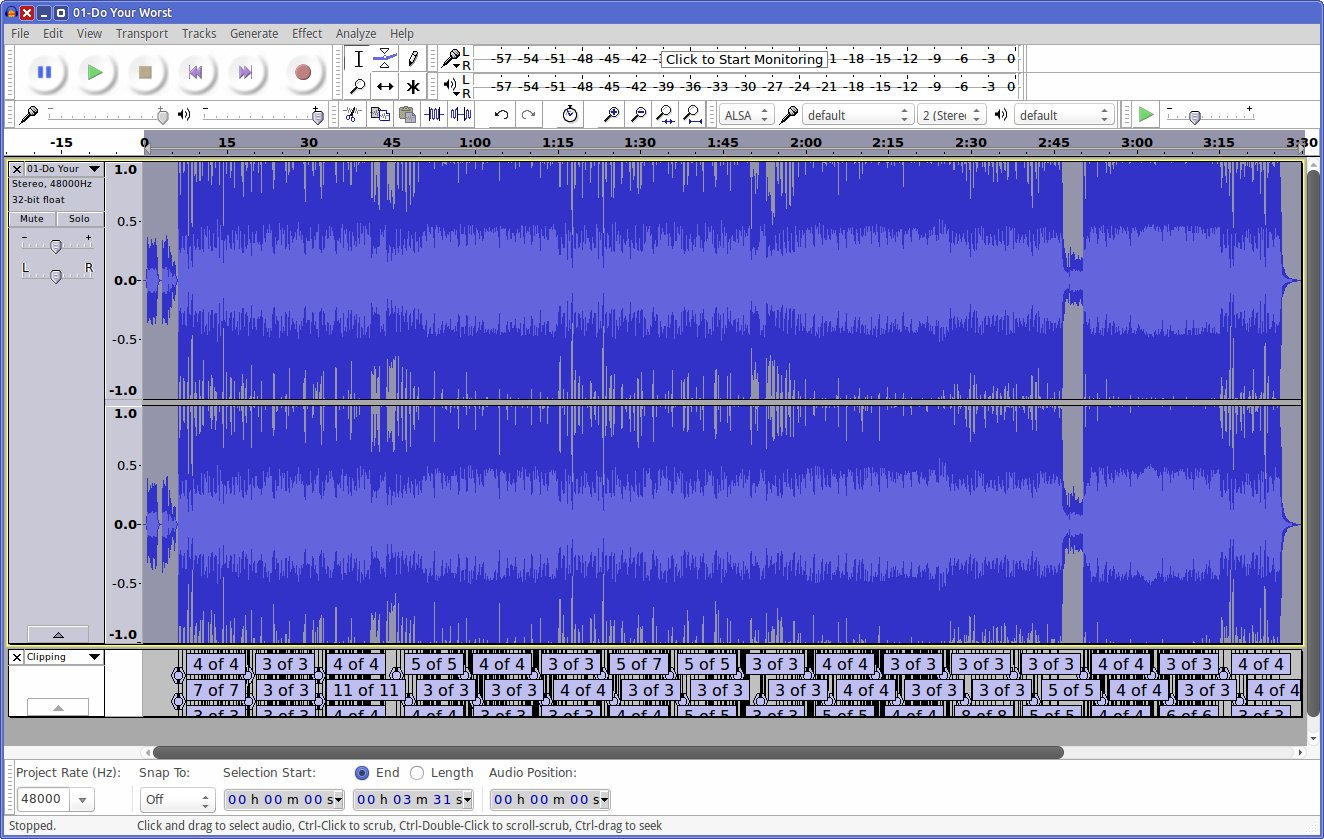Select the Selection (I-beam) tool
The height and width of the screenshot is (839, 1324).
(x=358, y=59)
